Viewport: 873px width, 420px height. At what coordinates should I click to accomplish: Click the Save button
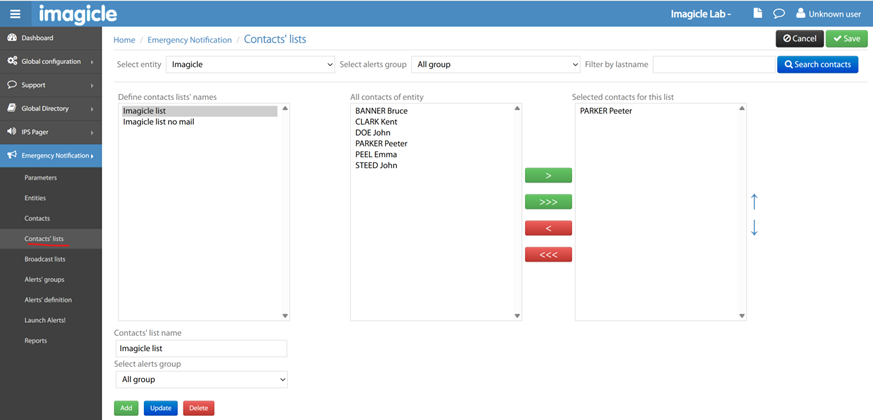pos(846,39)
